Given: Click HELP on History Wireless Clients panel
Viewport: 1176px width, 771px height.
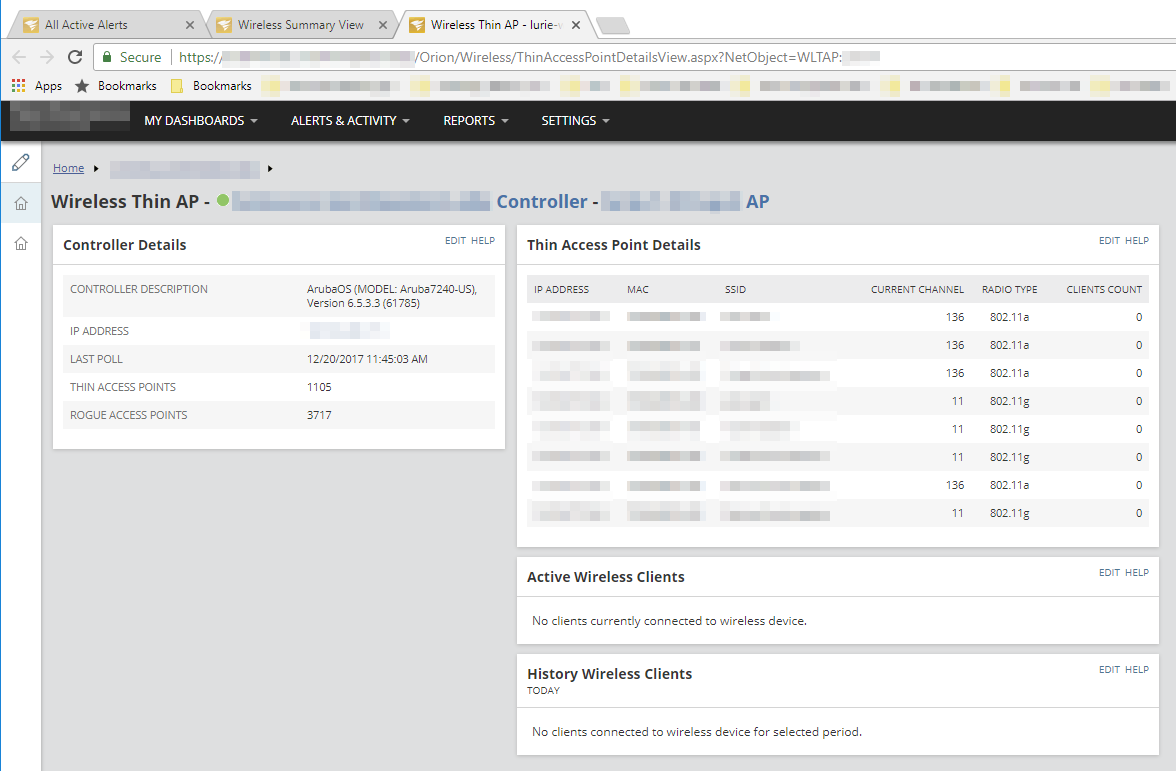Looking at the screenshot, I should (1137, 670).
